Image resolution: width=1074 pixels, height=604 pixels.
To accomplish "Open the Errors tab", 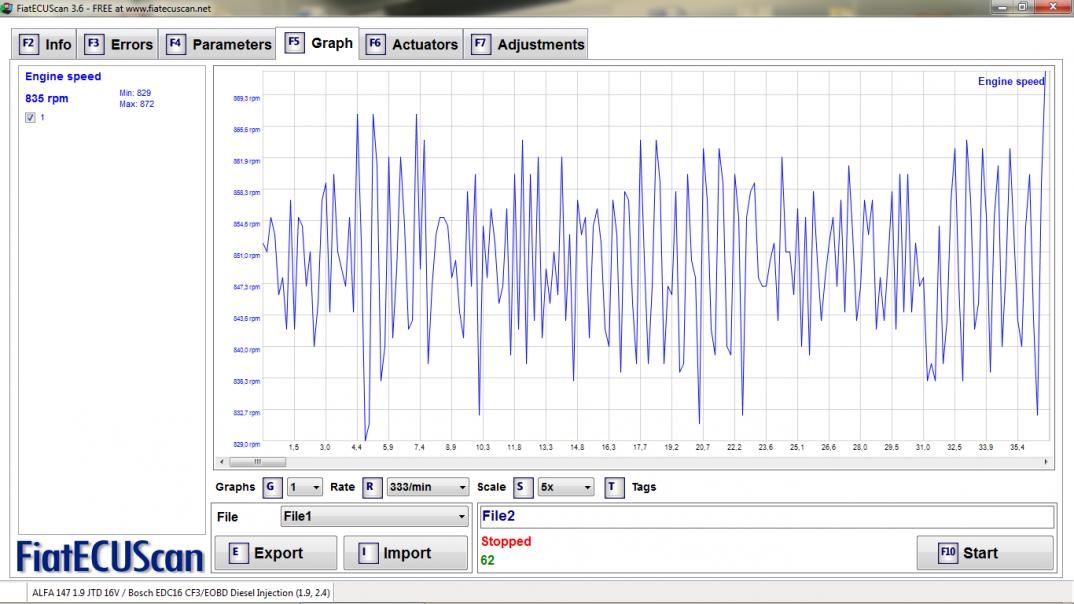I will tap(119, 44).
